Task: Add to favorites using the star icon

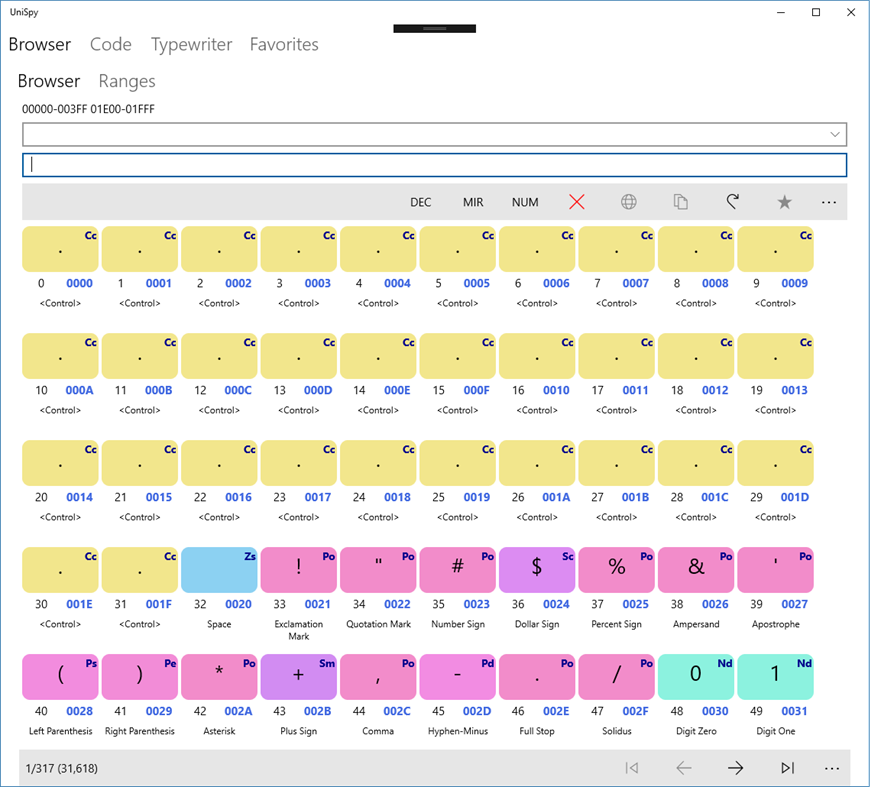Action: tap(785, 202)
